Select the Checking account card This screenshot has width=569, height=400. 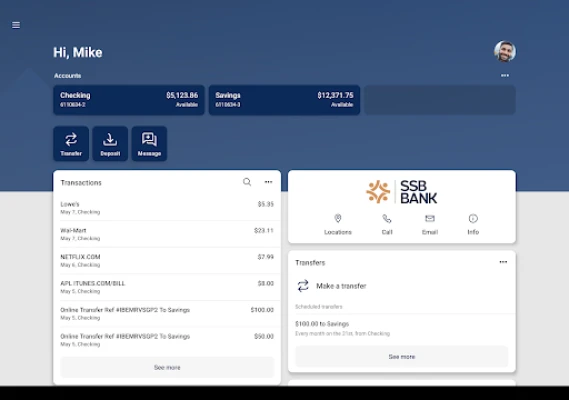pos(129,100)
